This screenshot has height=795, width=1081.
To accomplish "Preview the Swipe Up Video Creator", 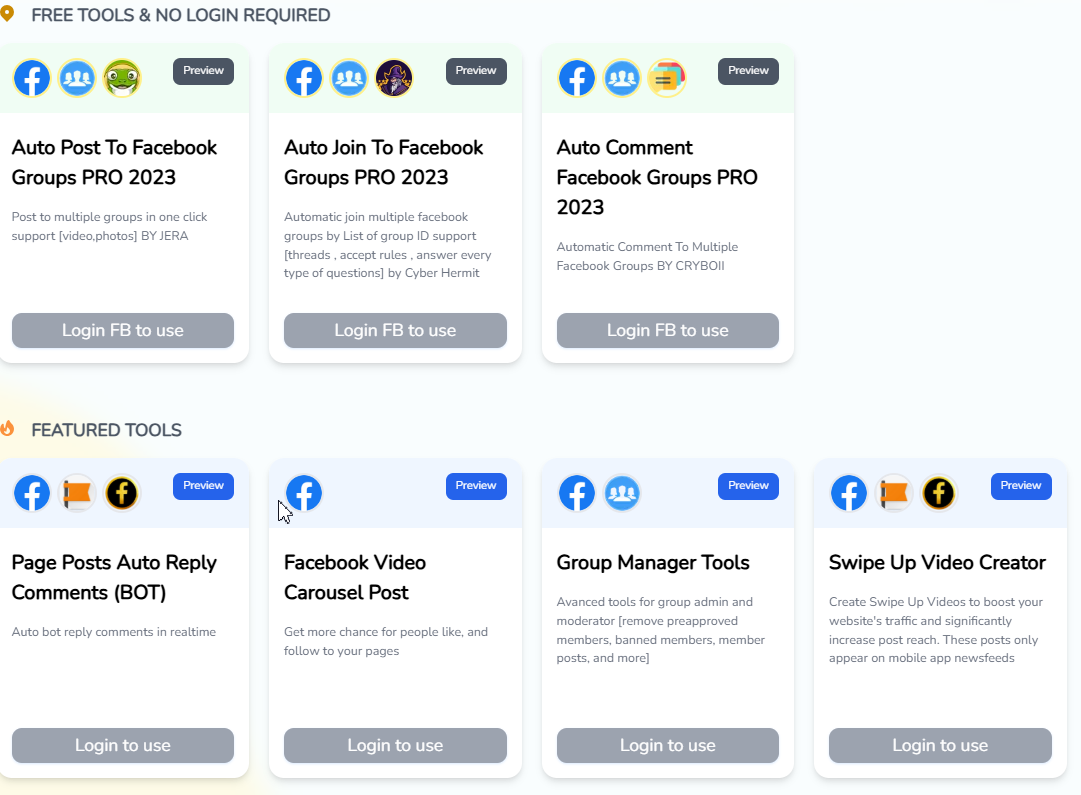I will tap(1021, 486).
